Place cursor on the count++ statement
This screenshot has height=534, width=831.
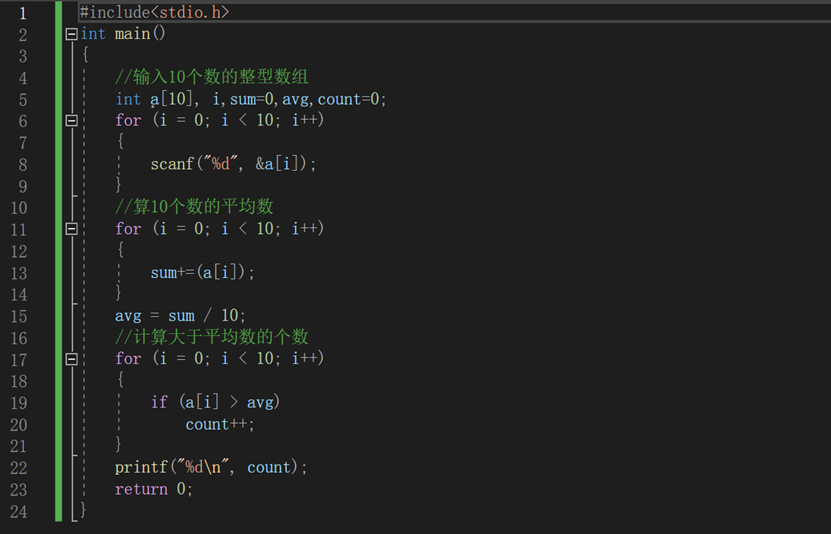click(220, 424)
